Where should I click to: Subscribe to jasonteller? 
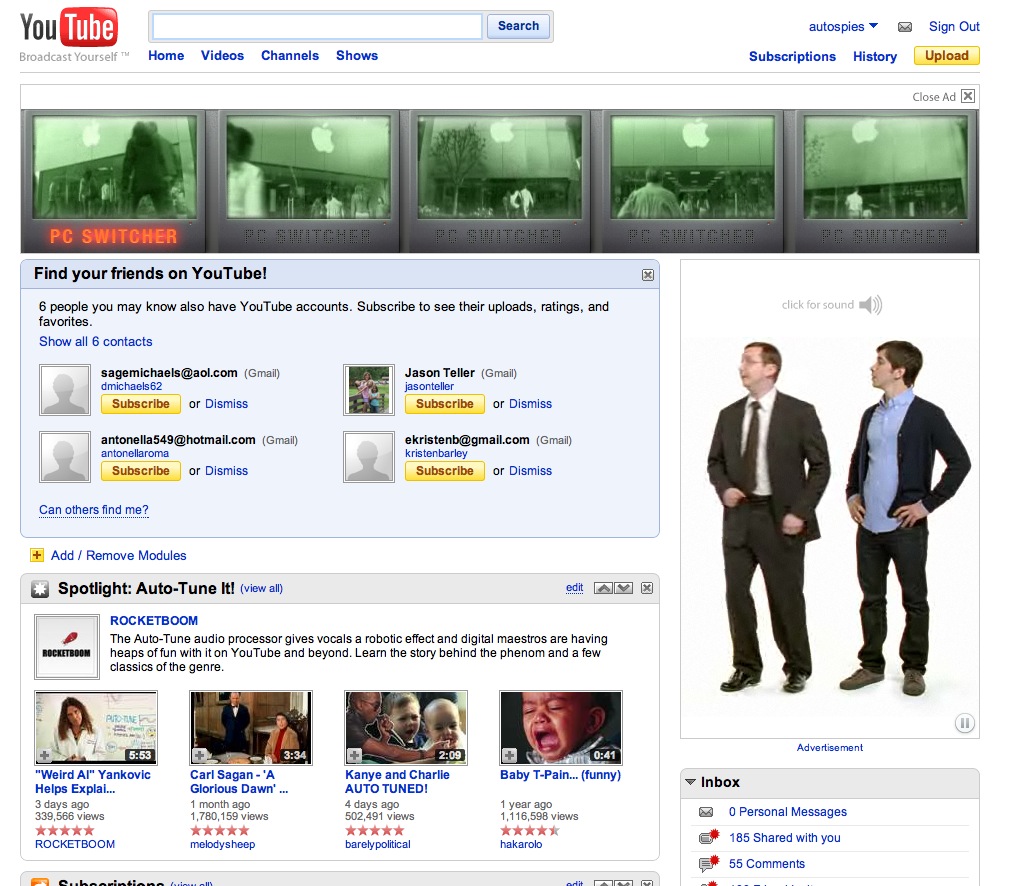pyautogui.click(x=444, y=404)
